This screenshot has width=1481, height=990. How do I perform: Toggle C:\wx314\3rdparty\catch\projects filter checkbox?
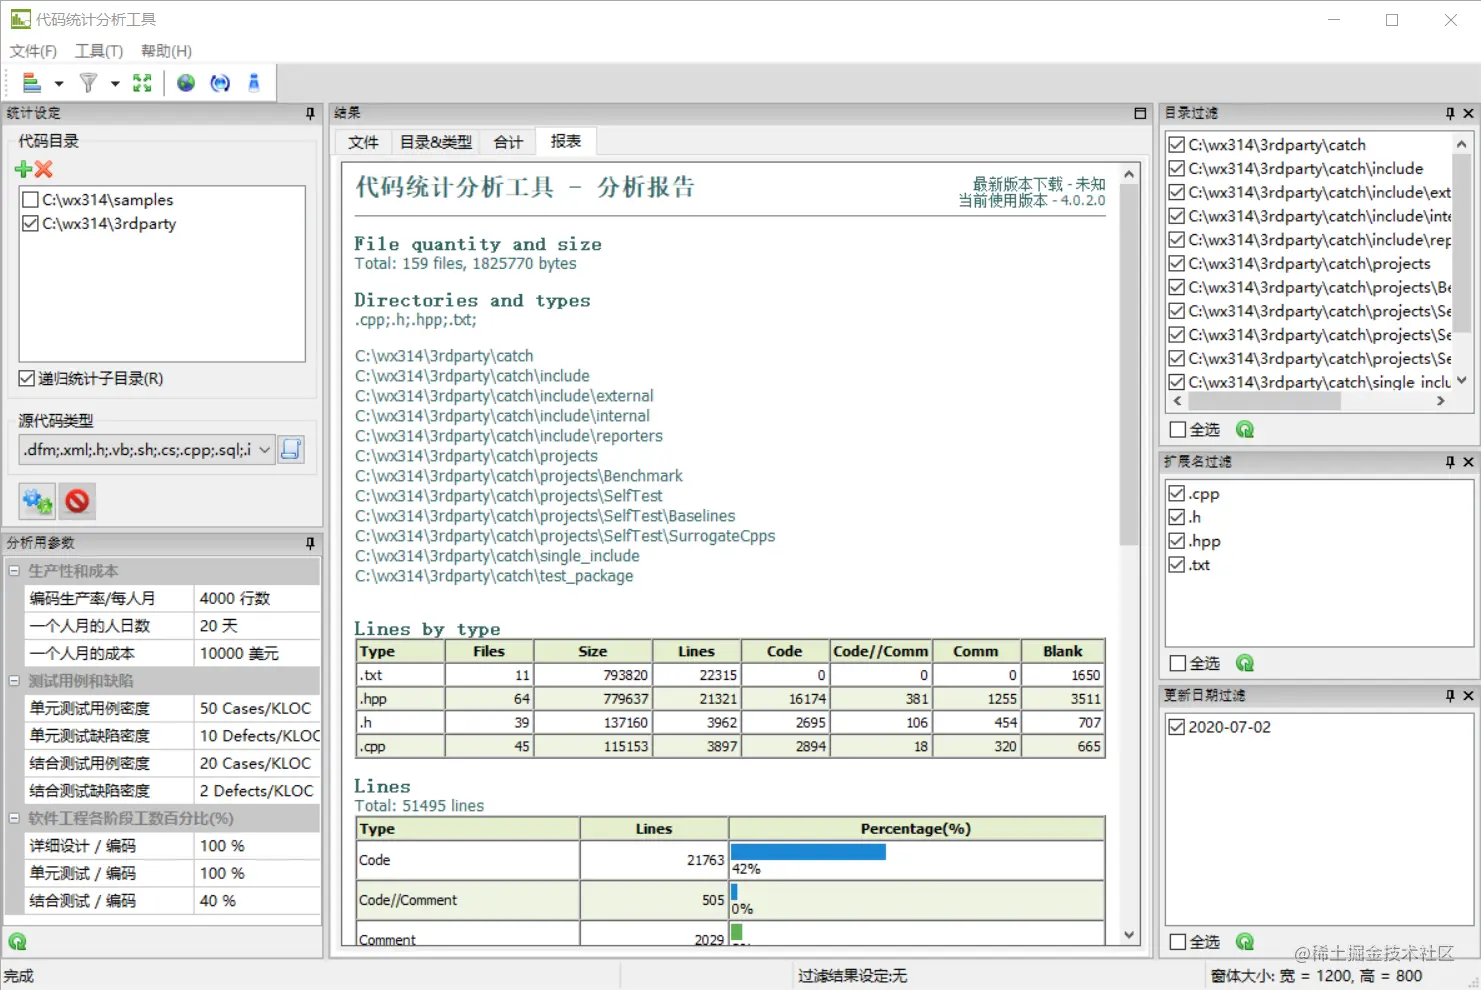(1177, 263)
